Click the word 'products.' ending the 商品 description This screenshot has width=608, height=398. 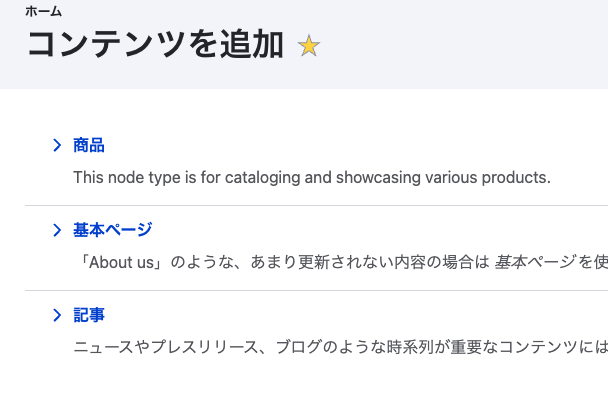516,178
